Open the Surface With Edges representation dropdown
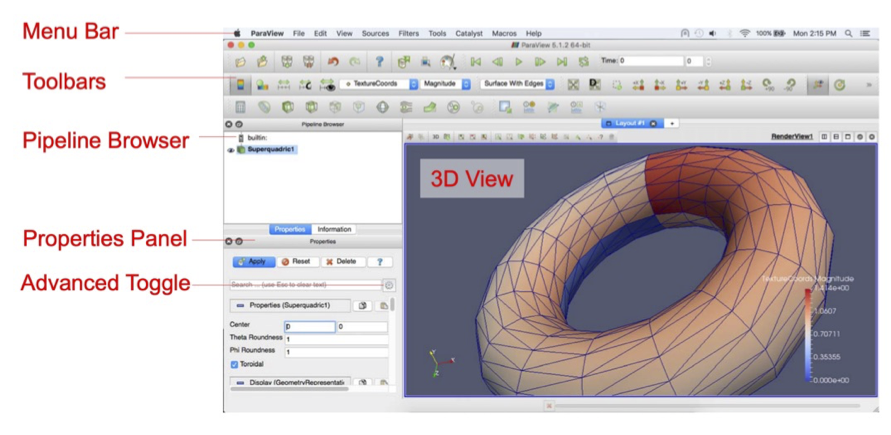 coord(518,85)
